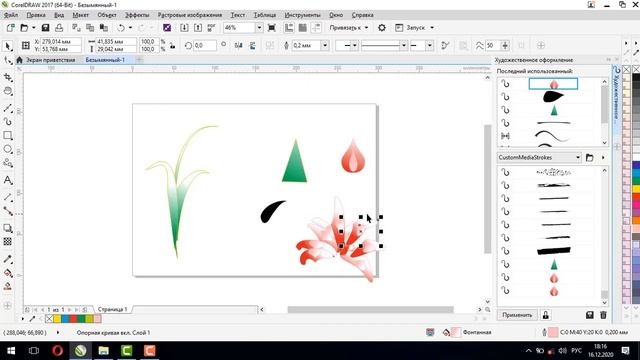Viewport: 640px width, 360px height.
Task: Save the document with floppy icon
Action: (x=45, y=28)
